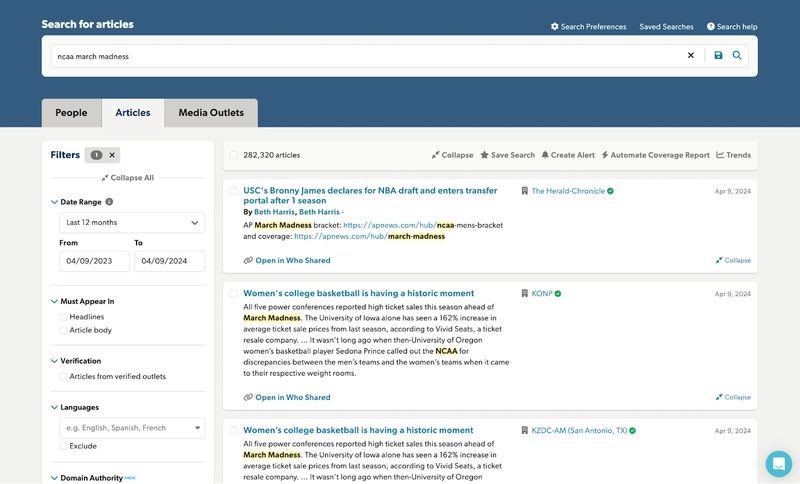Screen dimensions: 800x484
Task: Click the Create Alert button
Action: pyautogui.click(x=568, y=155)
